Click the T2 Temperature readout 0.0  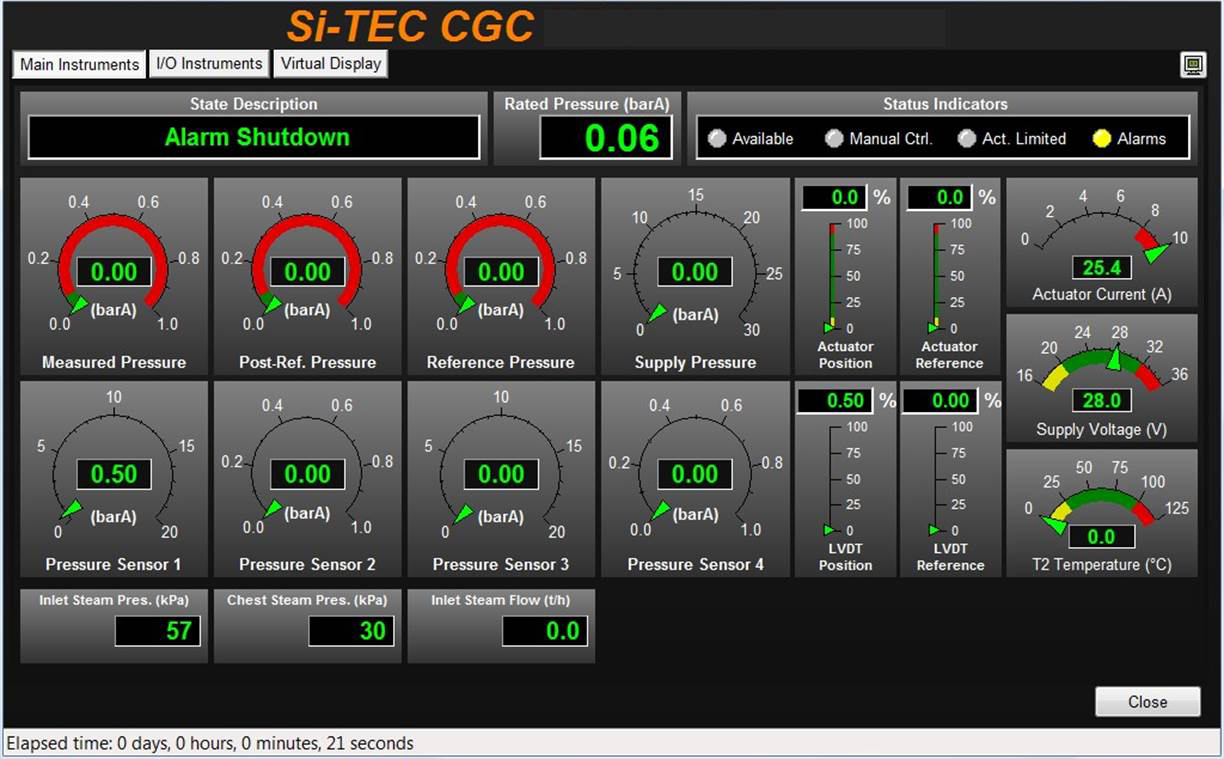(1101, 537)
